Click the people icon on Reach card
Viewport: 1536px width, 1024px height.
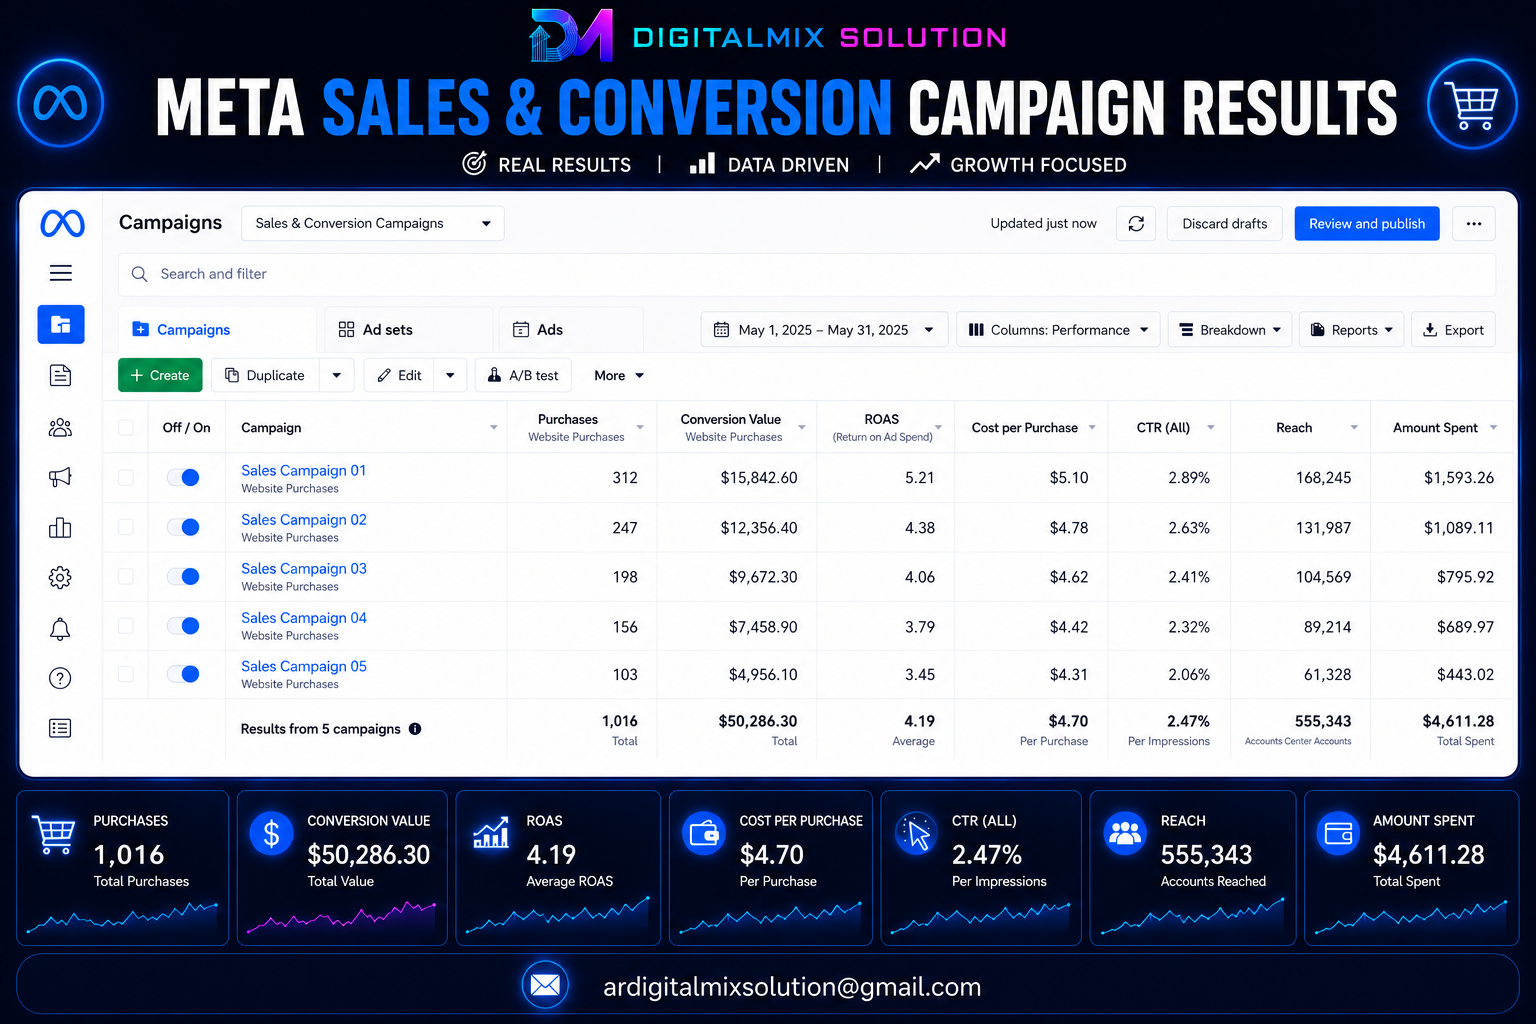pos(1126,833)
